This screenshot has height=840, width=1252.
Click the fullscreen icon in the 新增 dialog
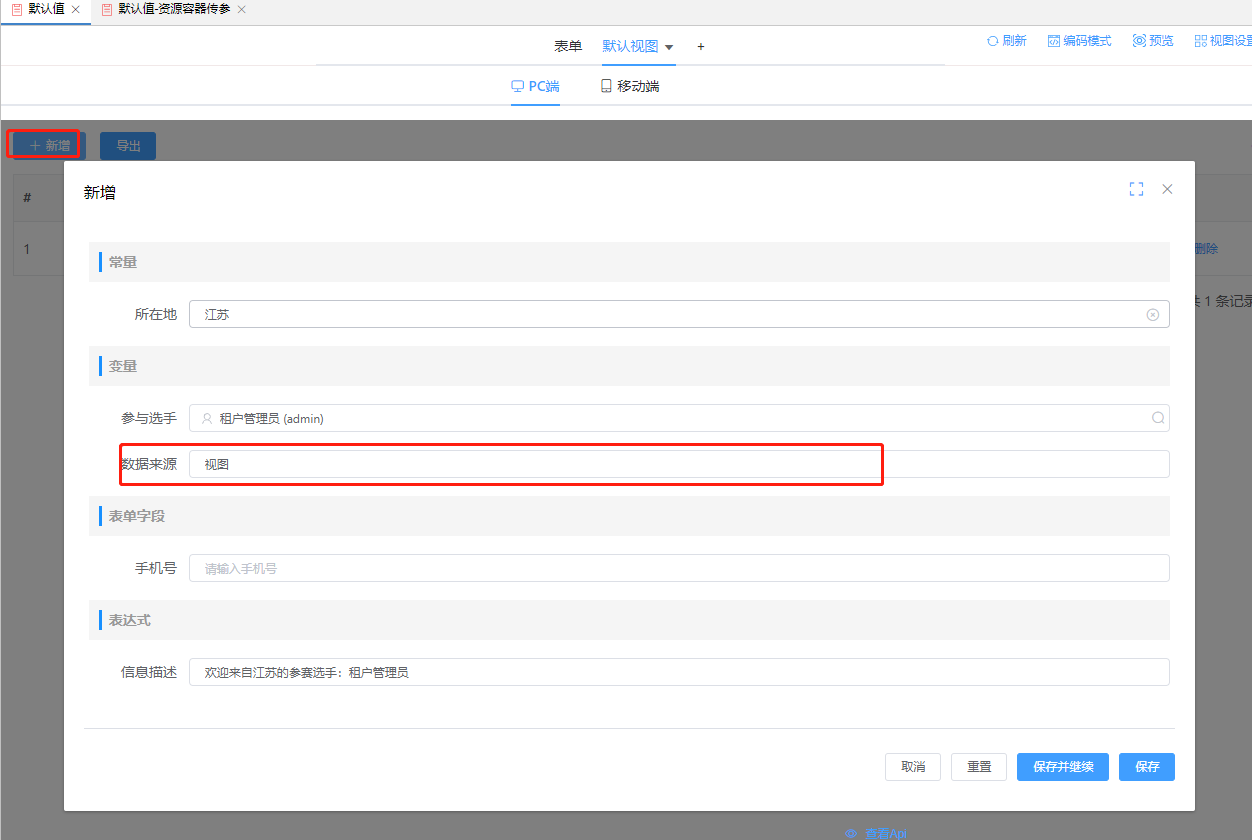click(1136, 189)
